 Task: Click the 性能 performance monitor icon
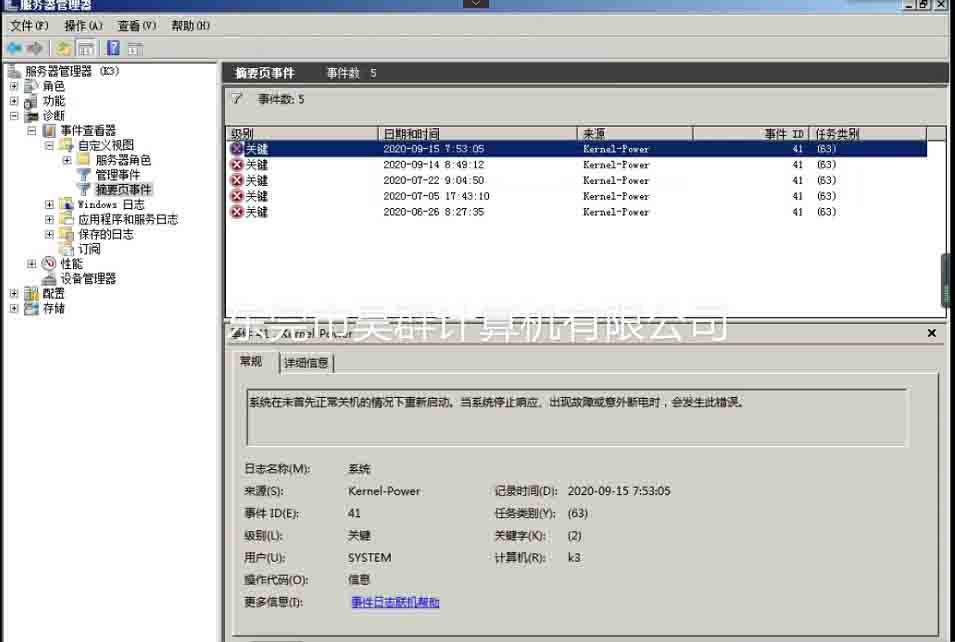pyautogui.click(x=49, y=264)
